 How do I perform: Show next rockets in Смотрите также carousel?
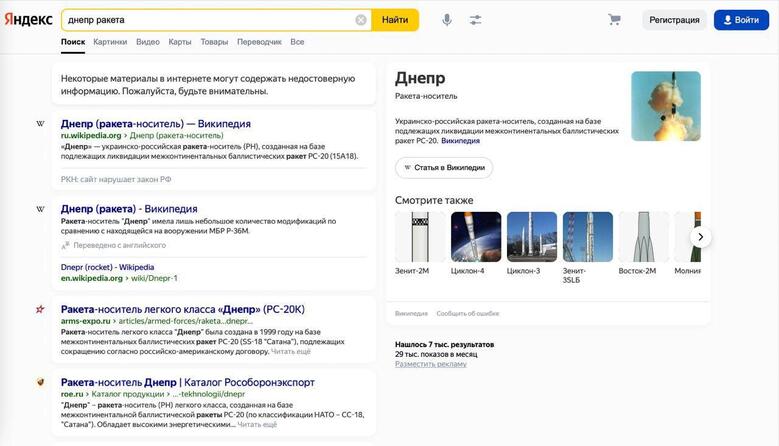701,237
